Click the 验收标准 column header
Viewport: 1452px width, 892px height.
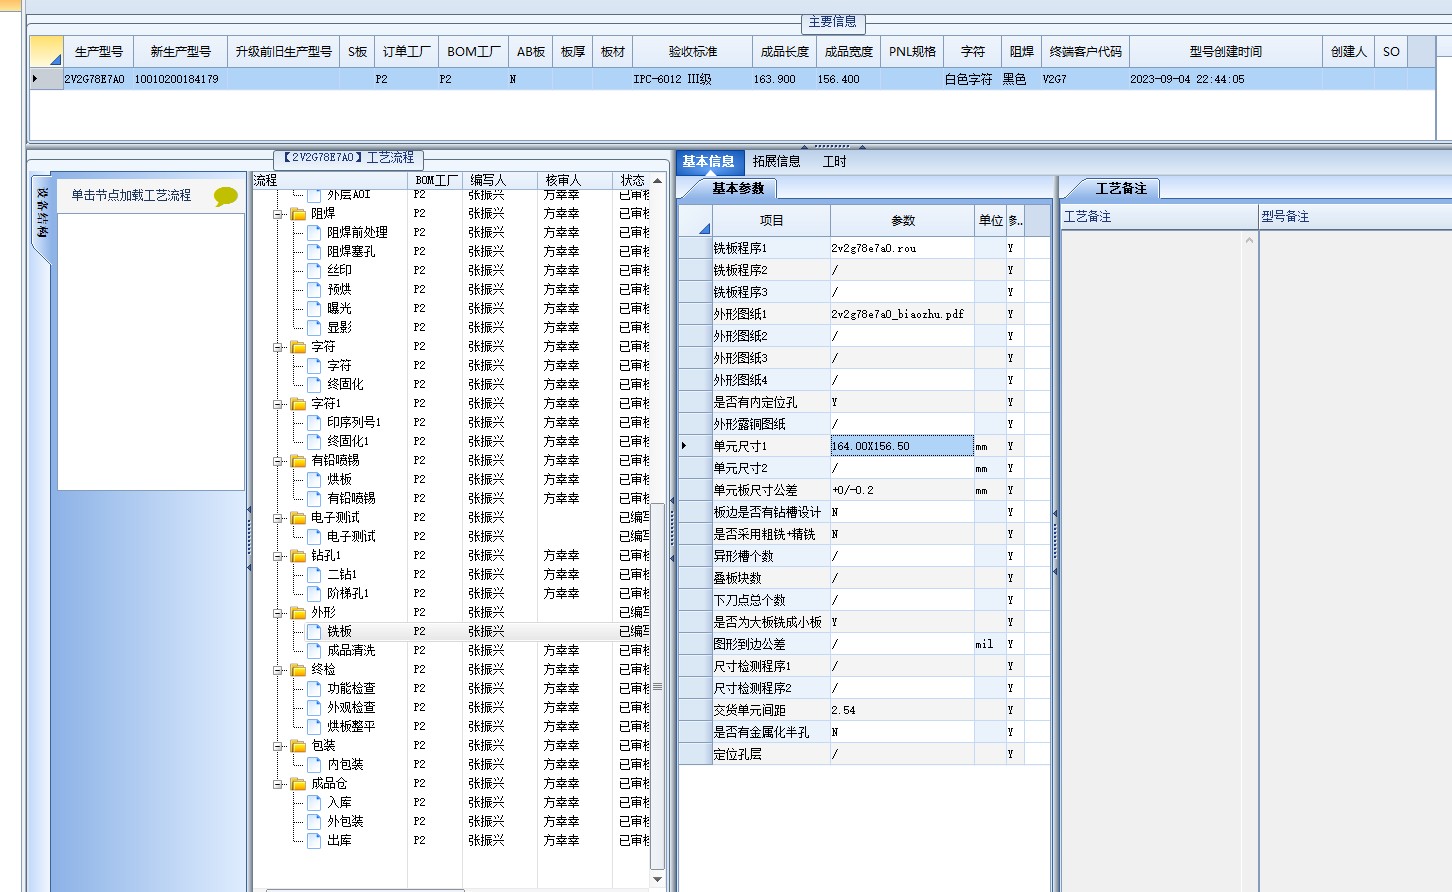pyautogui.click(x=693, y=52)
